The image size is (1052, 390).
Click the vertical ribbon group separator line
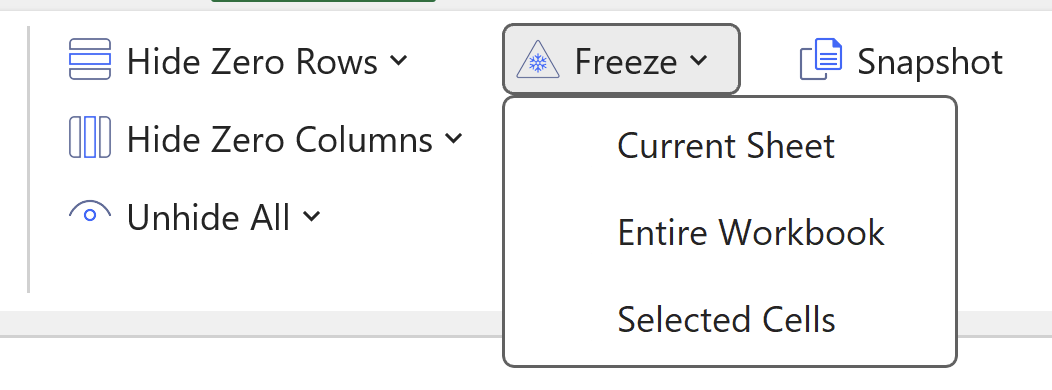pyautogui.click(x=28, y=159)
